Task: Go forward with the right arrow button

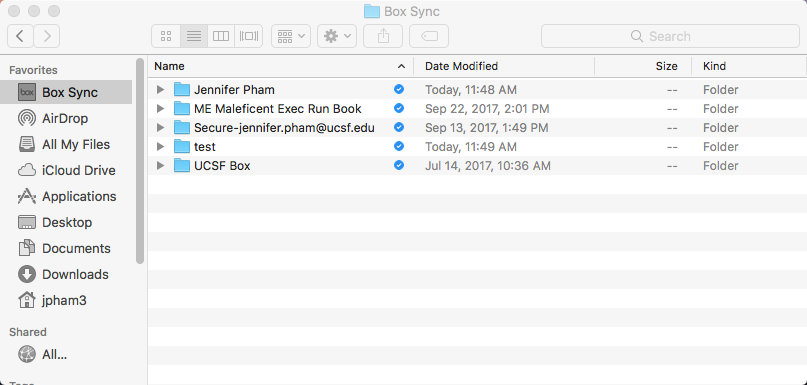Action: click(47, 36)
